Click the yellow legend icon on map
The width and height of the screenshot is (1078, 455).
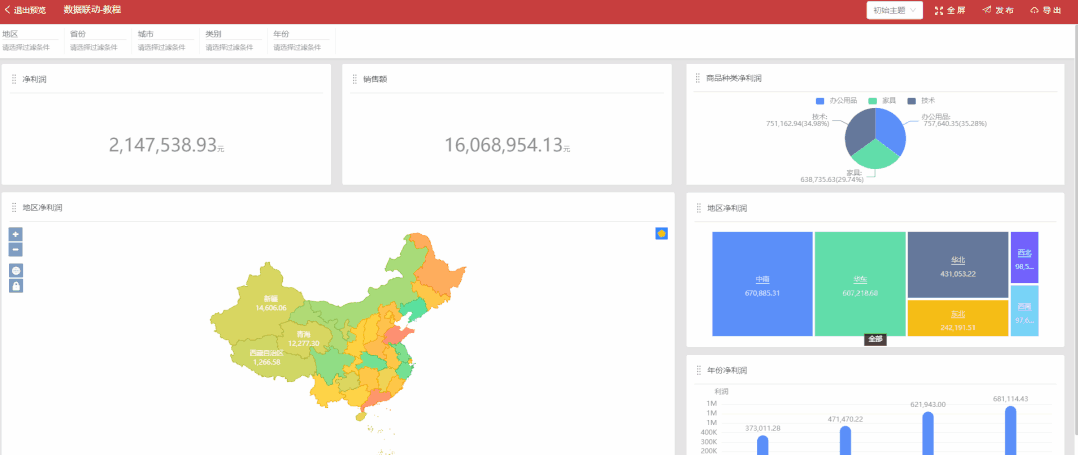pyautogui.click(x=661, y=233)
